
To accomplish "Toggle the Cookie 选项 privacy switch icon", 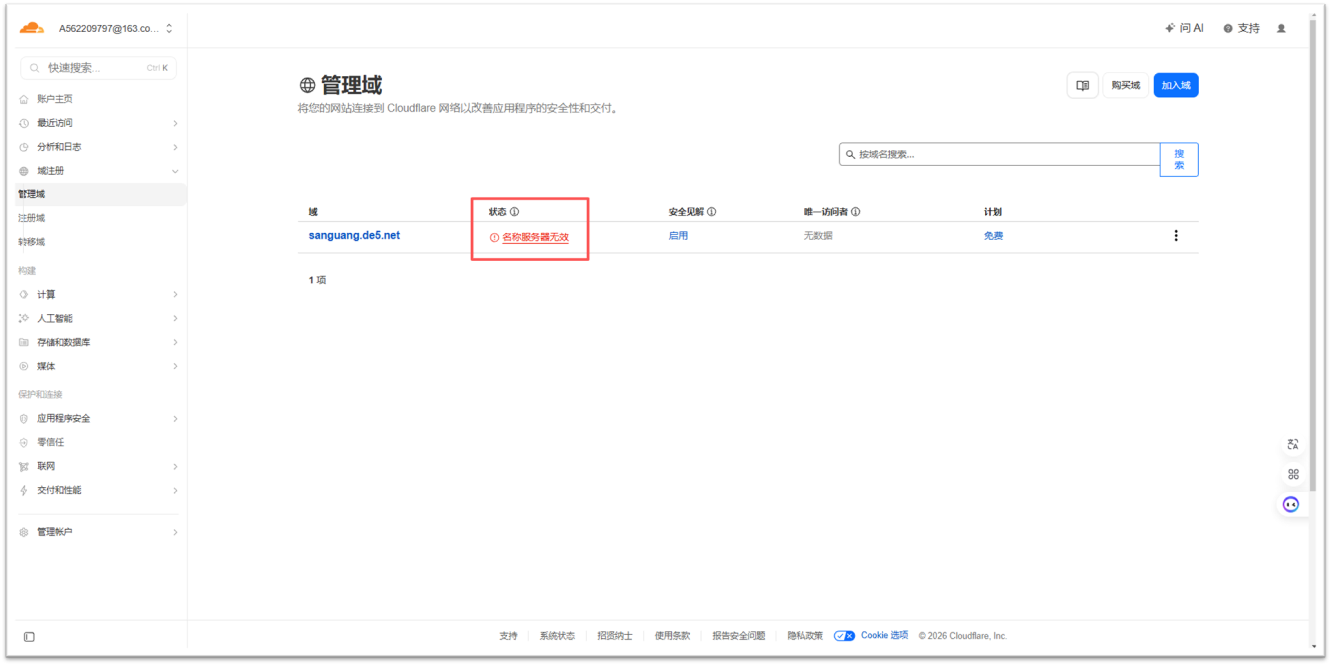I will click(x=844, y=636).
